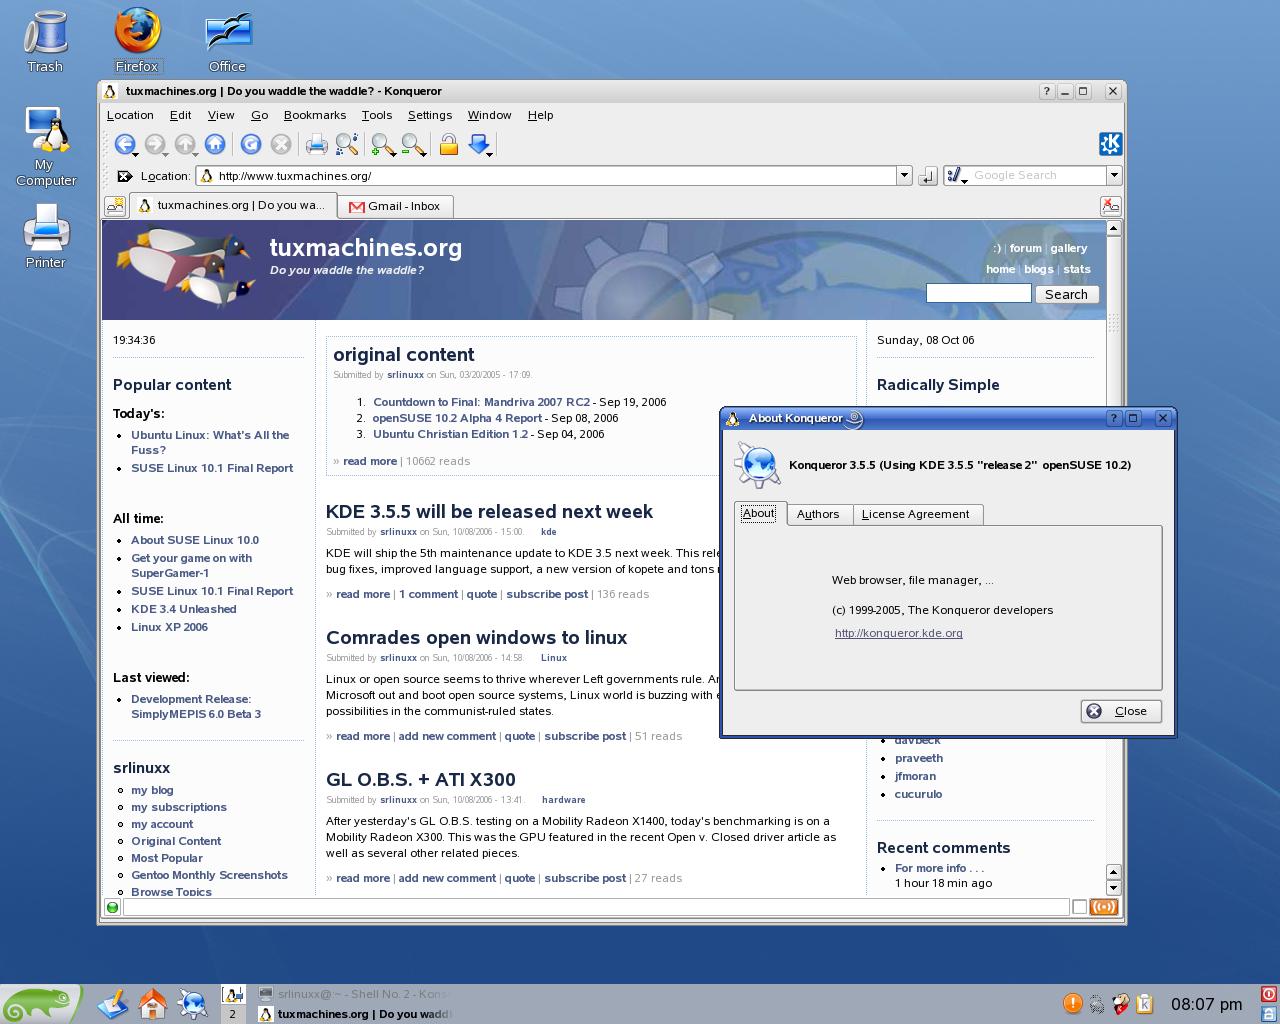Viewport: 1280px width, 1024px height.
Task: Open the Office desktop icon
Action: tap(227, 42)
